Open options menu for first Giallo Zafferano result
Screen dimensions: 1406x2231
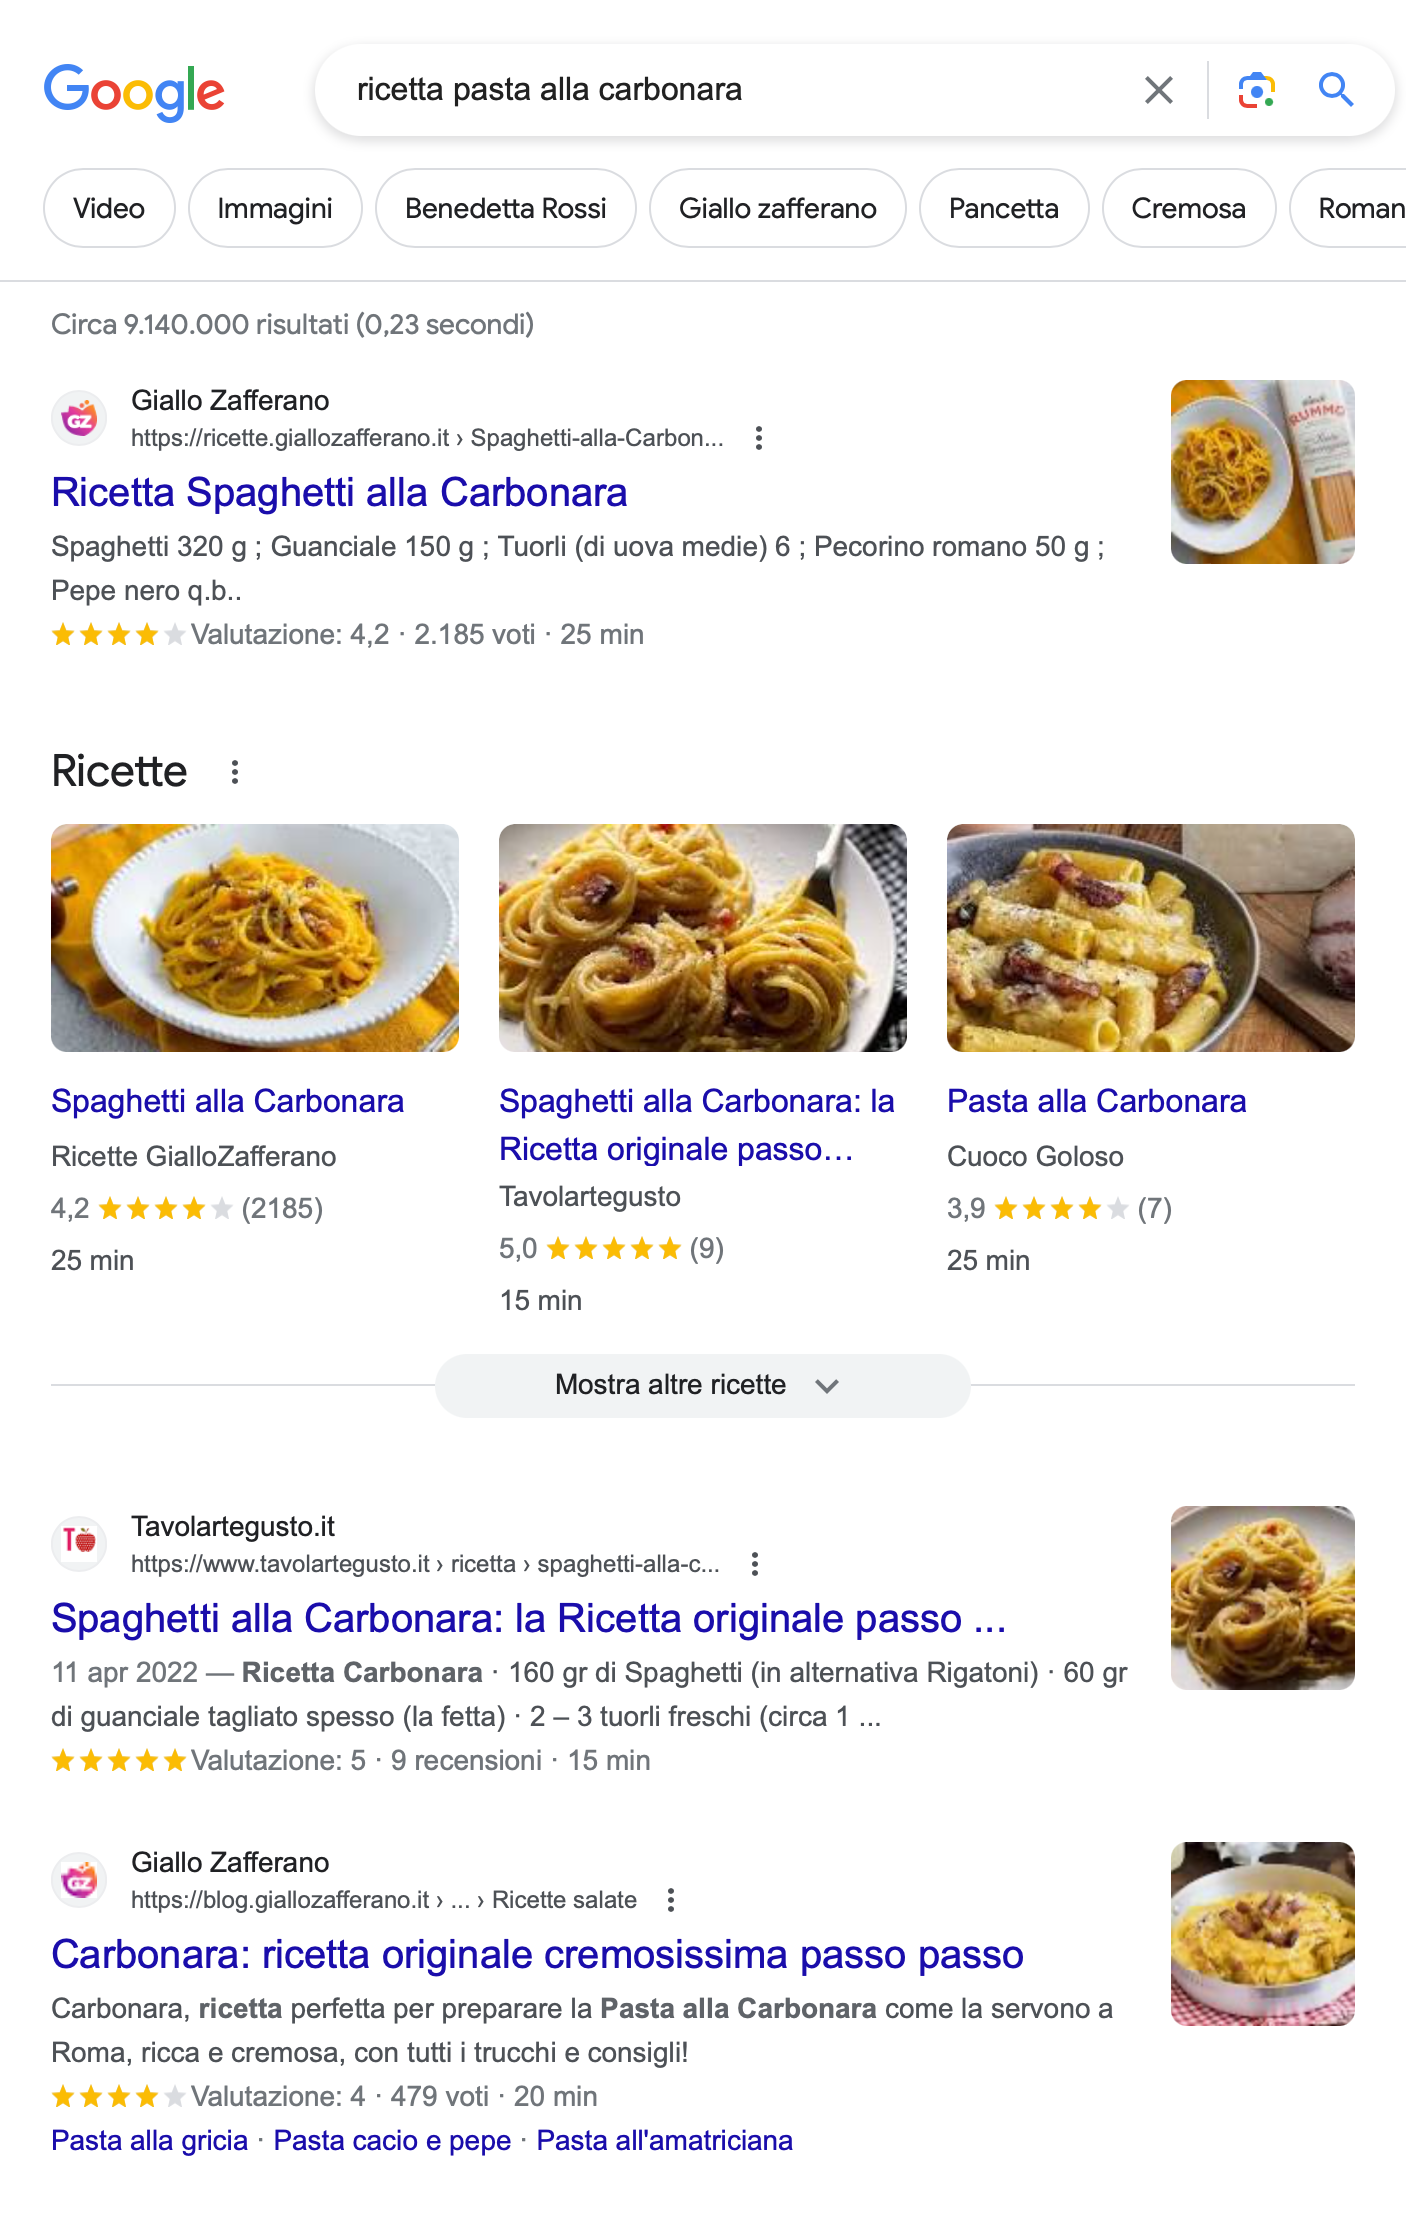759,438
